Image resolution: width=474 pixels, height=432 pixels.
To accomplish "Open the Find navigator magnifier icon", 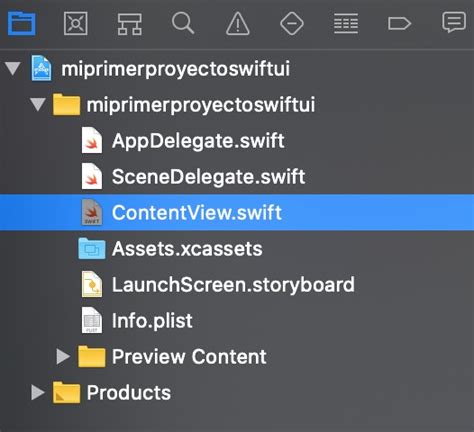I will (x=183, y=23).
